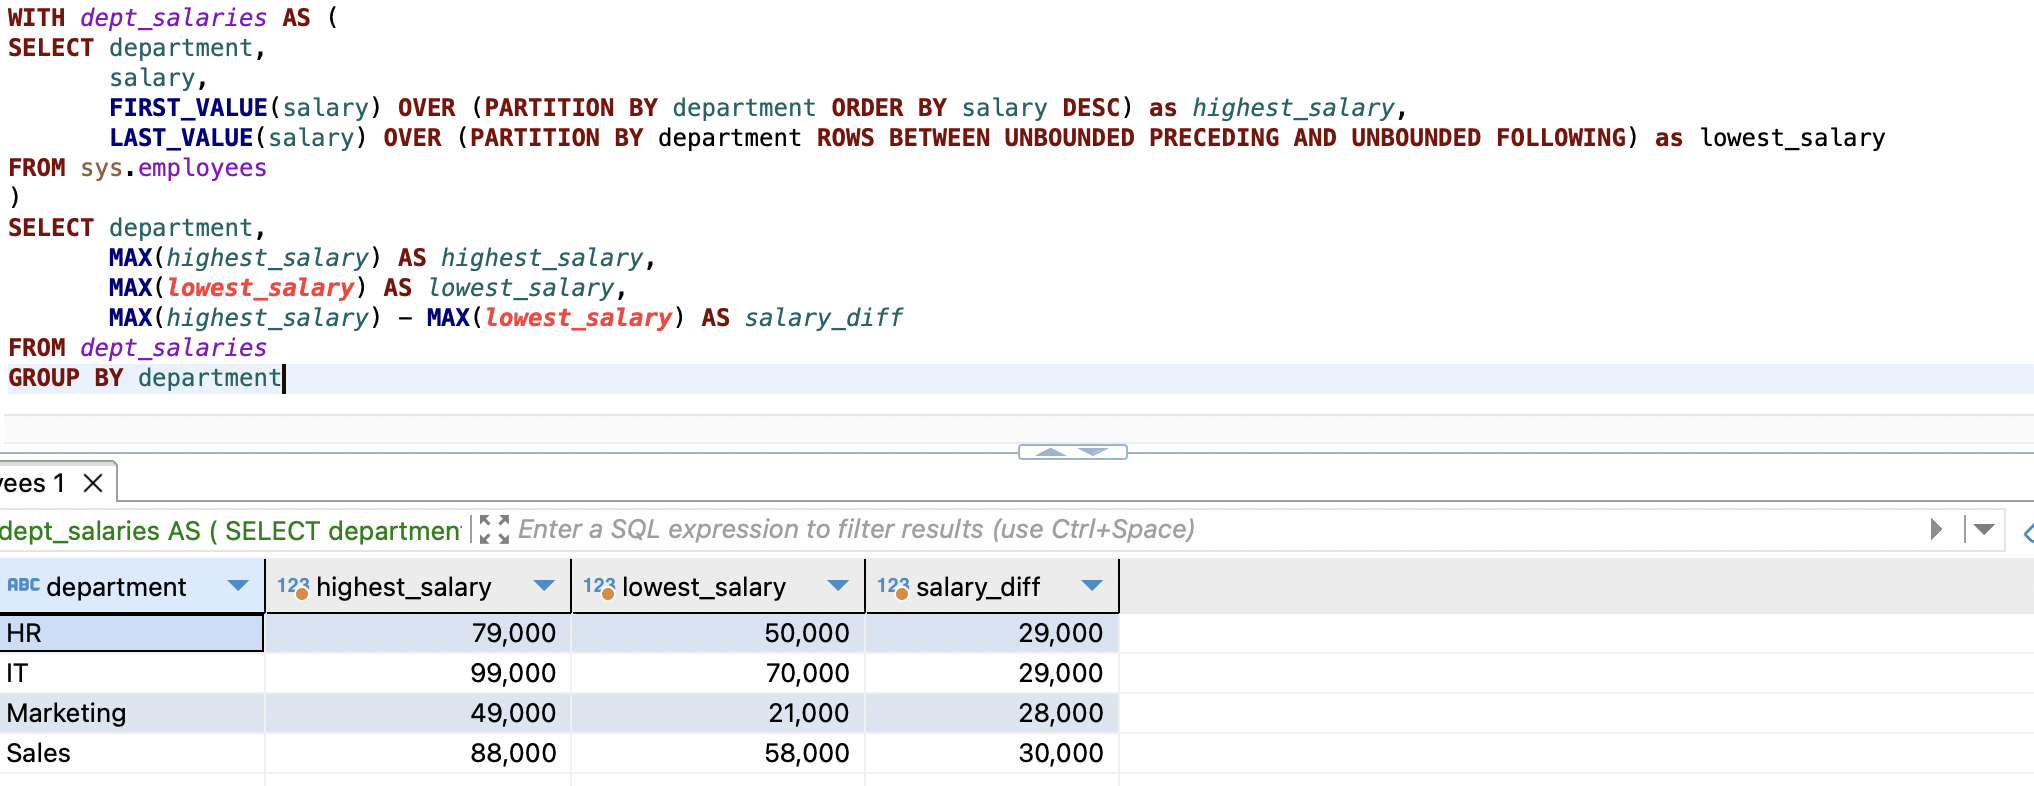Click sys.employees table name in editor
Screen dimensions: 2034x786
pos(173,168)
